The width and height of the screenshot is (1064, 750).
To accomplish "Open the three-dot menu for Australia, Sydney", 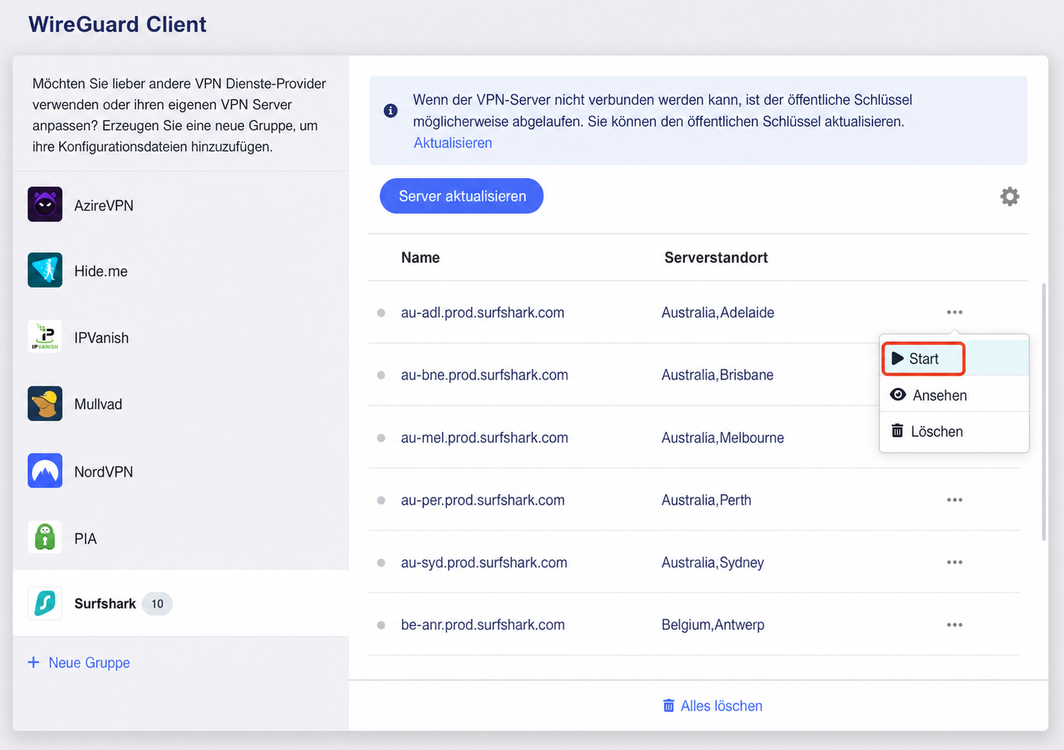I will point(955,563).
